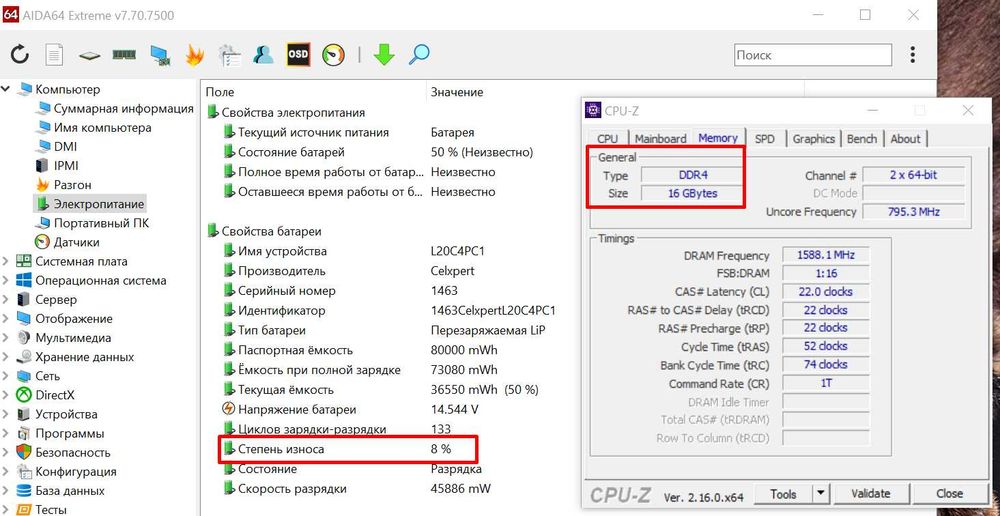Image resolution: width=1000 pixels, height=516 pixels.
Task: Open Датчики in the tree
Action: click(77, 242)
